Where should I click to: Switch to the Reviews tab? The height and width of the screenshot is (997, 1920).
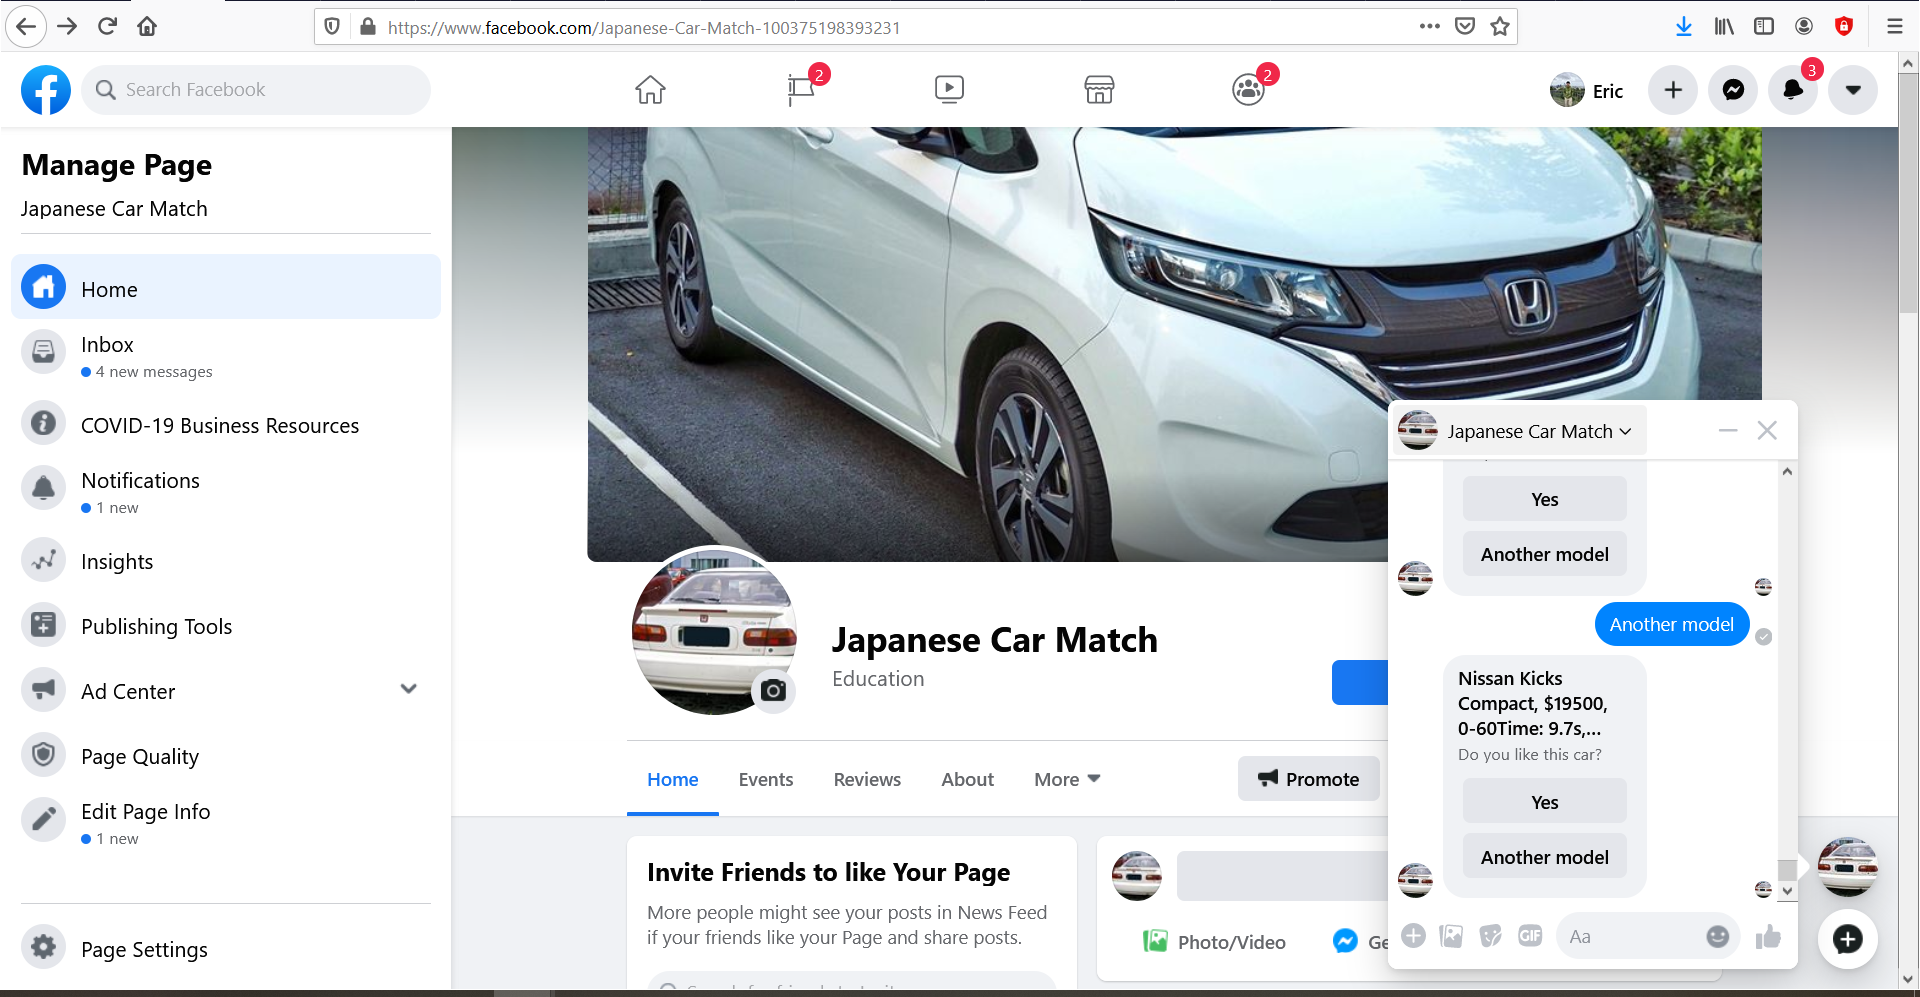point(867,779)
